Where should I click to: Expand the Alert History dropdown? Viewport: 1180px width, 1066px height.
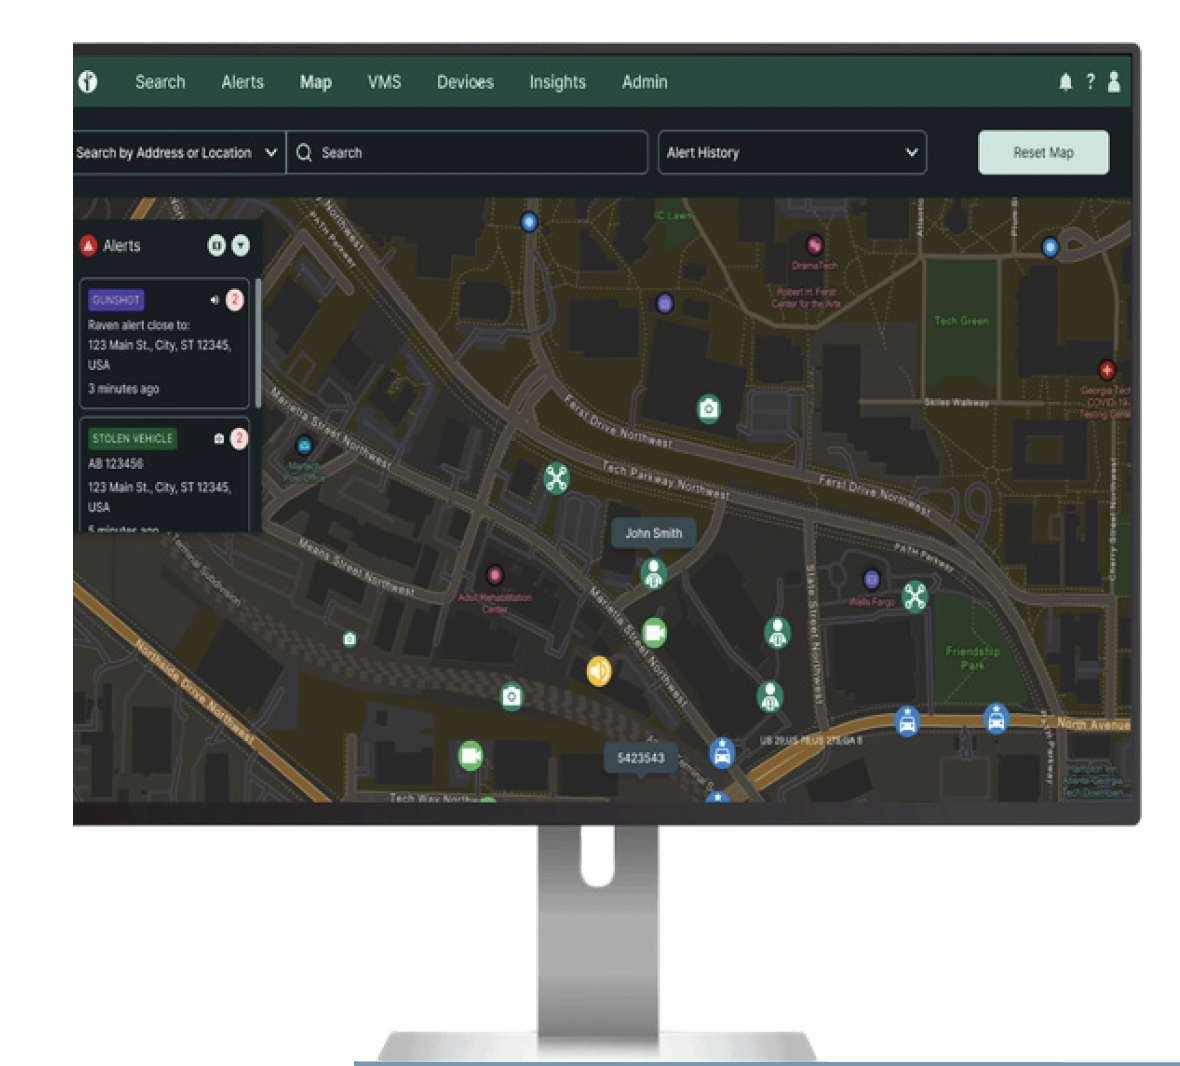(792, 153)
